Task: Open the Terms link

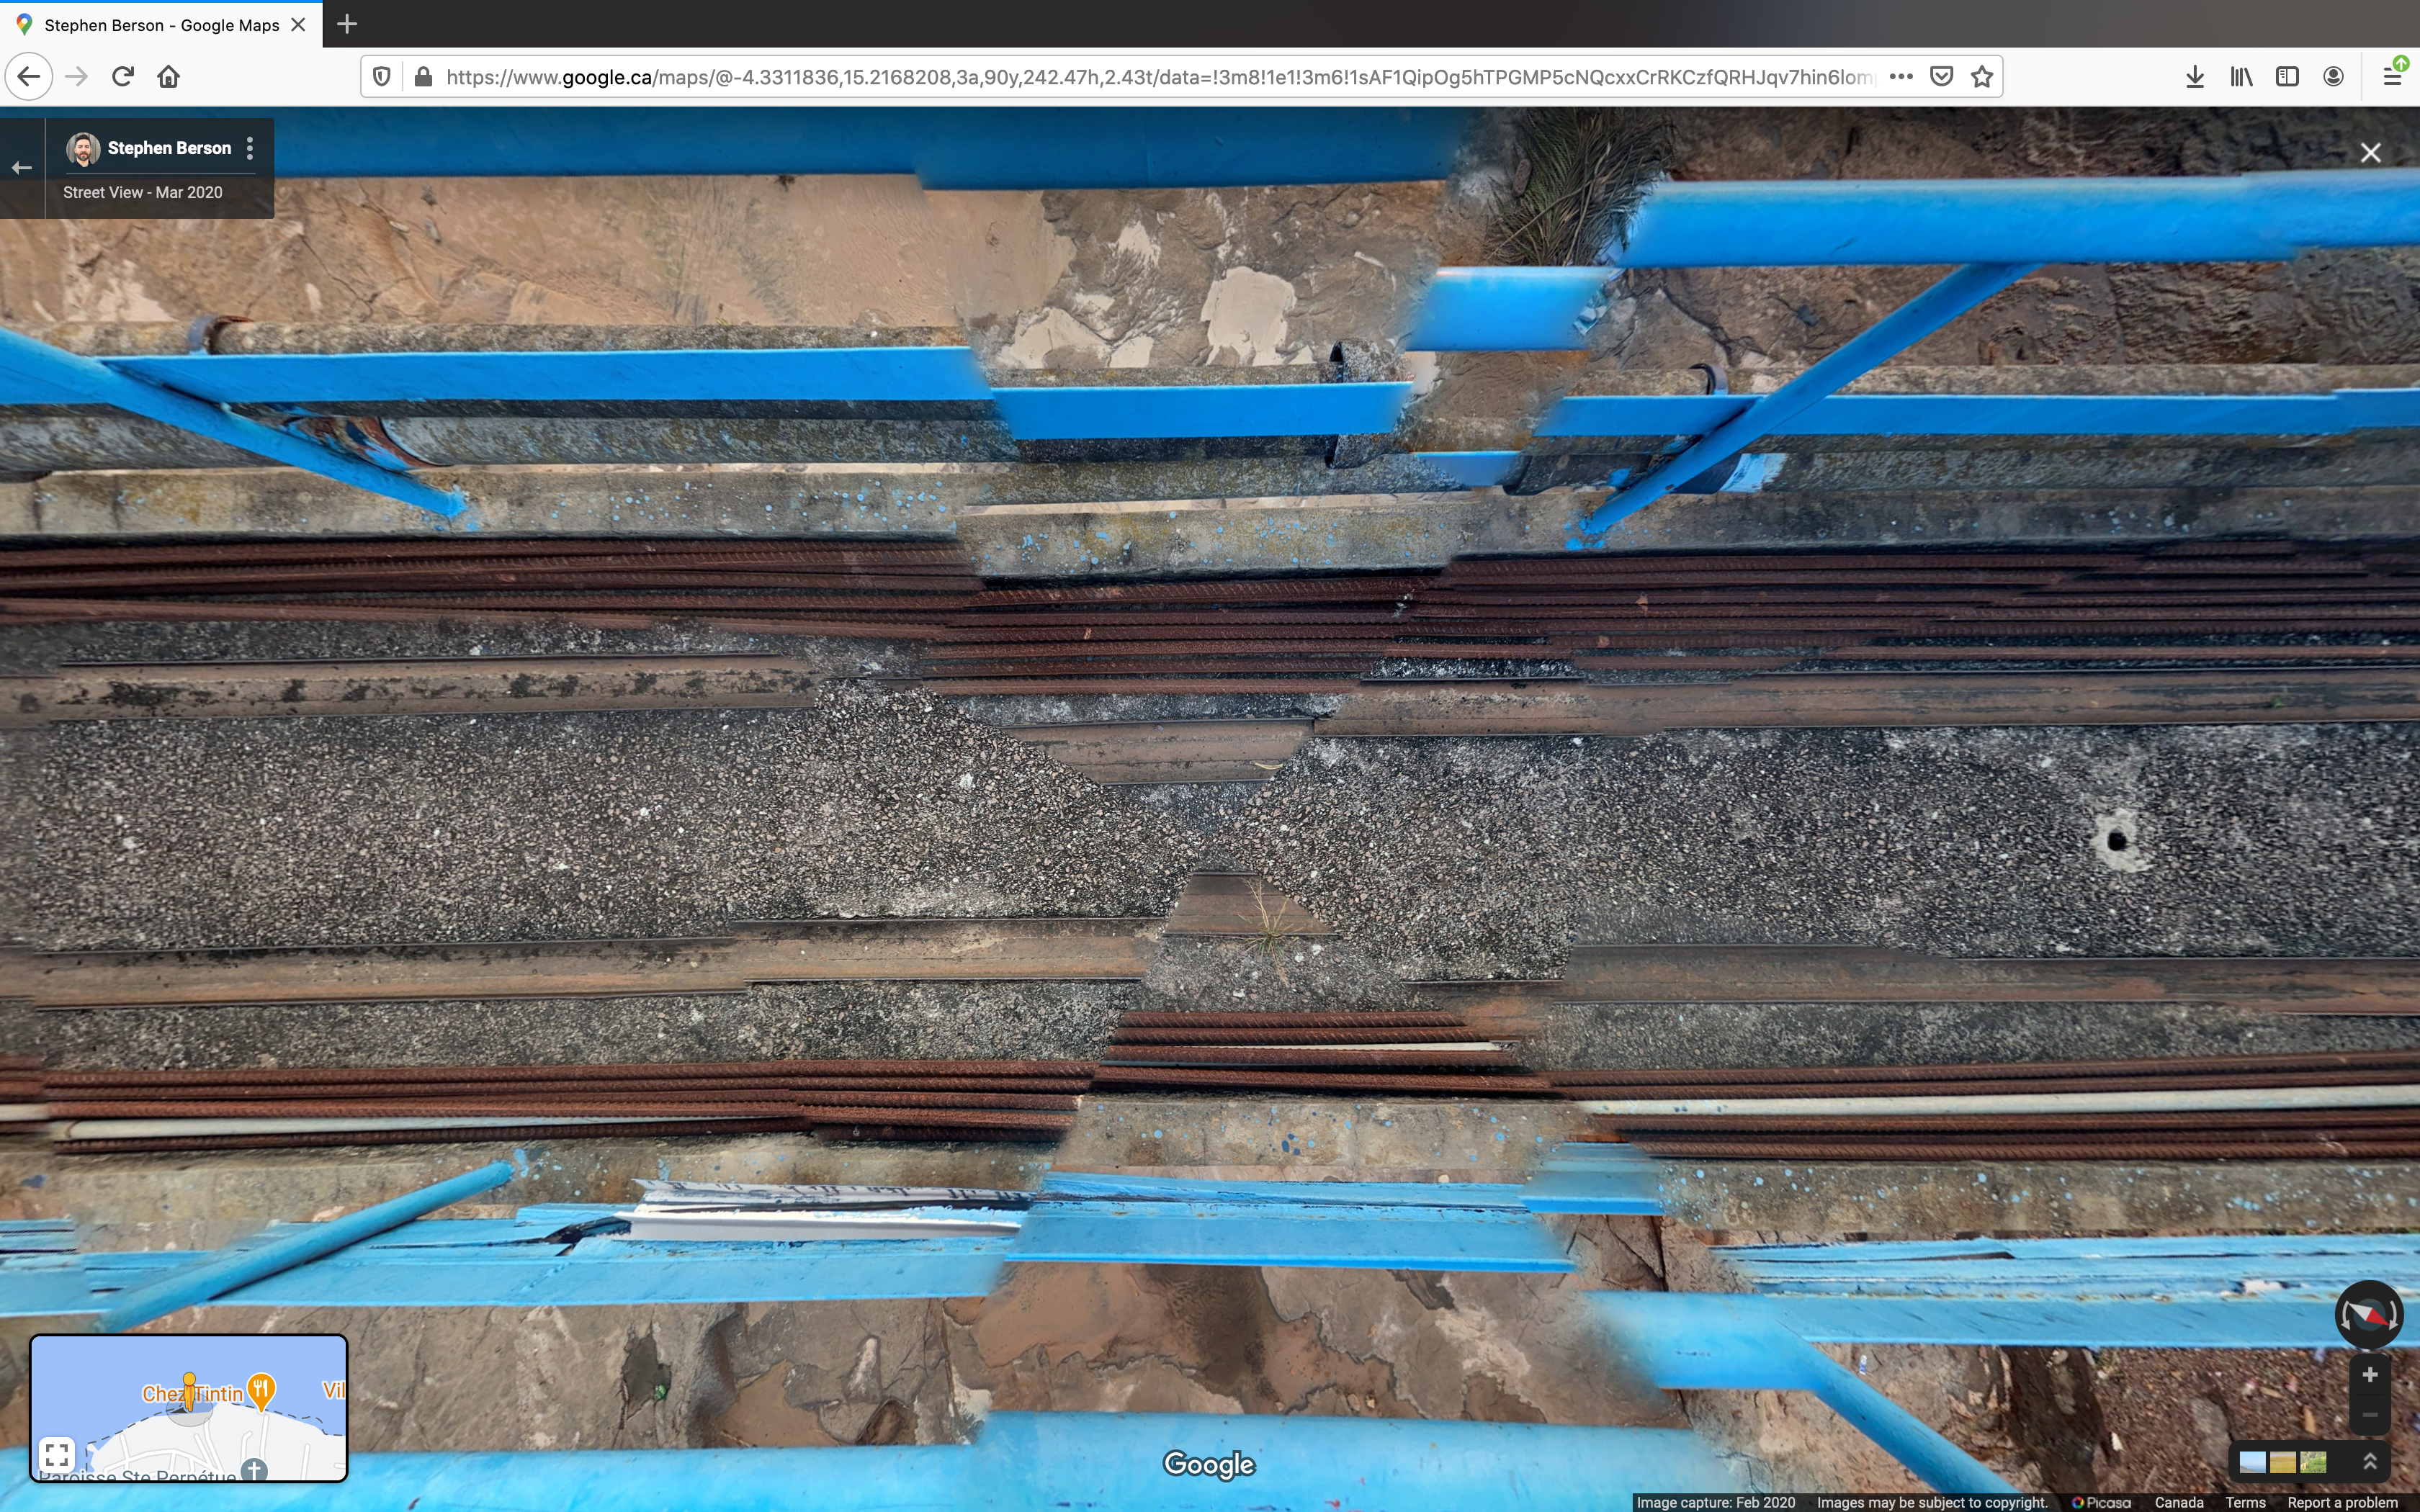Action: click(2245, 1502)
